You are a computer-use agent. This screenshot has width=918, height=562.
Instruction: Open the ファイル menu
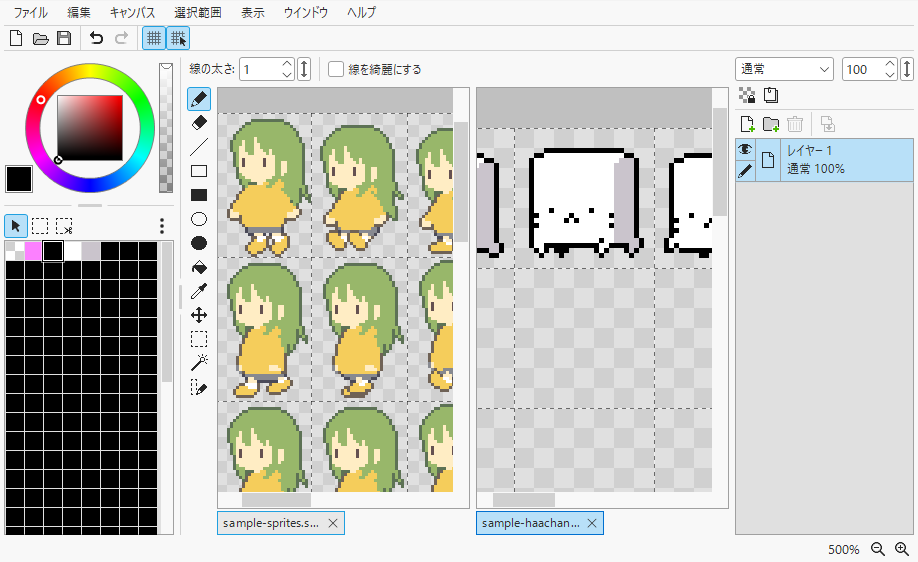point(30,12)
